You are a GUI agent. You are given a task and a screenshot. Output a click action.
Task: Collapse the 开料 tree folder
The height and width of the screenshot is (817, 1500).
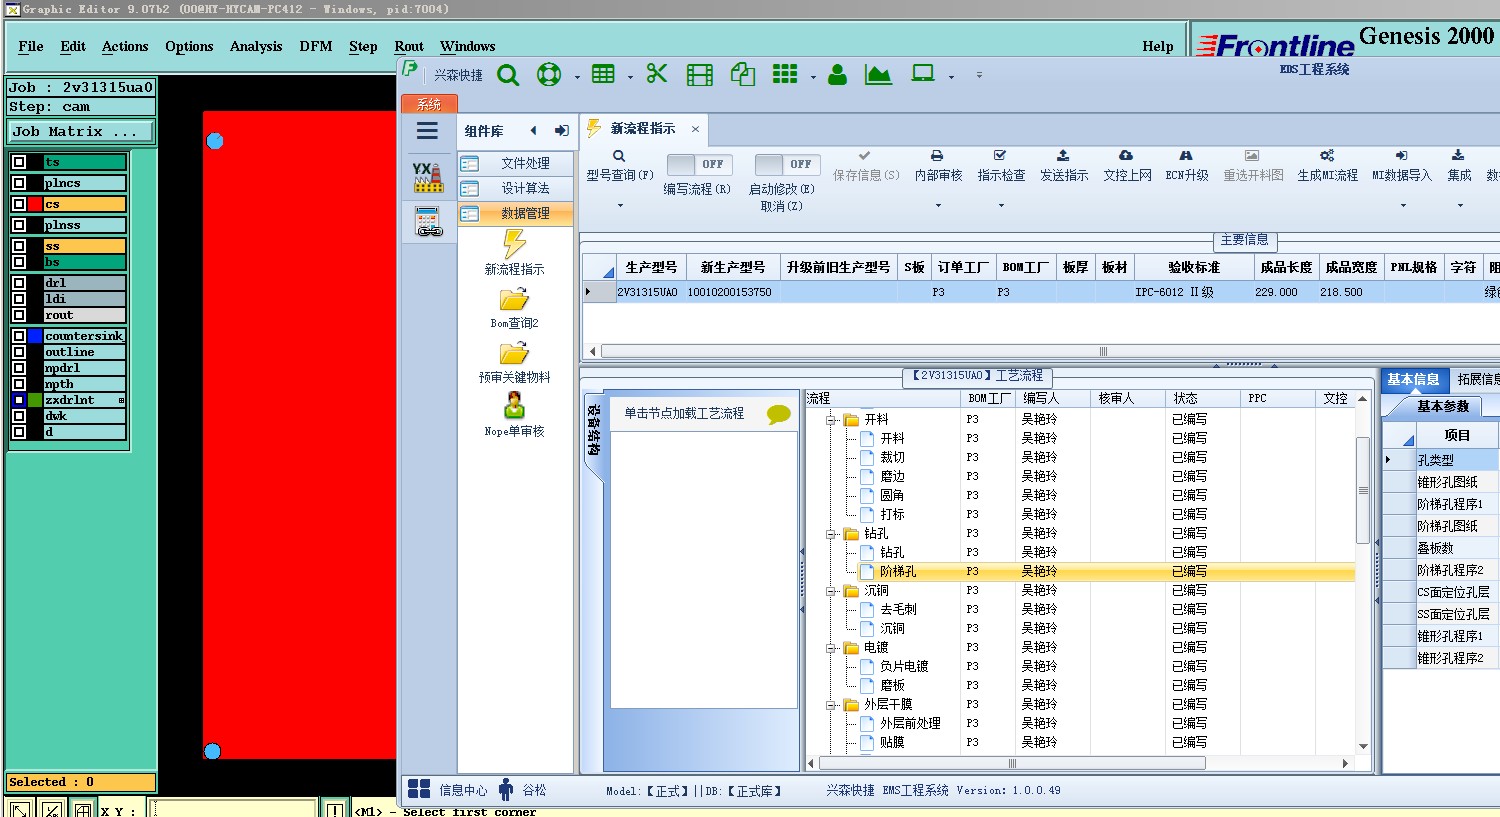831,420
